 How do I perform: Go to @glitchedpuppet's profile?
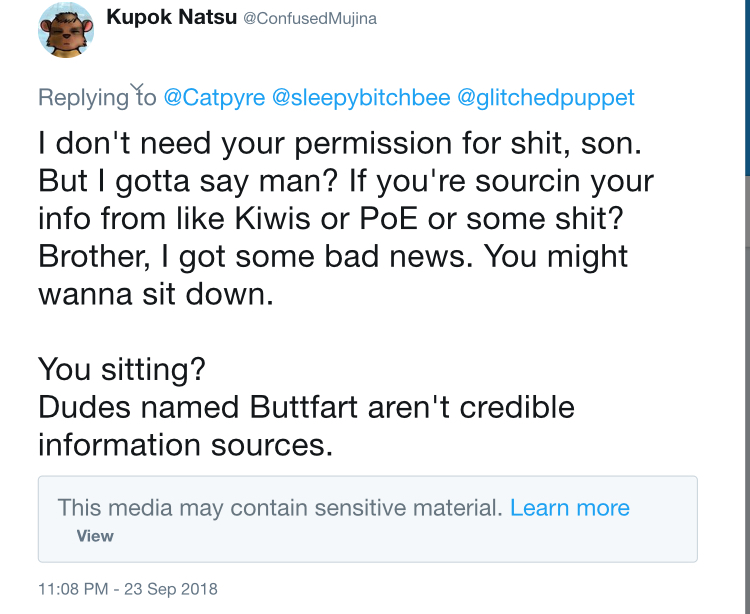pos(546,98)
